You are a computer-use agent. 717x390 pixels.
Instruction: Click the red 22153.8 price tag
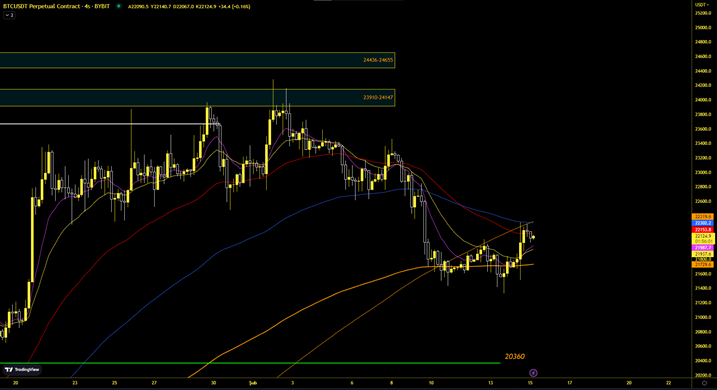point(703,230)
